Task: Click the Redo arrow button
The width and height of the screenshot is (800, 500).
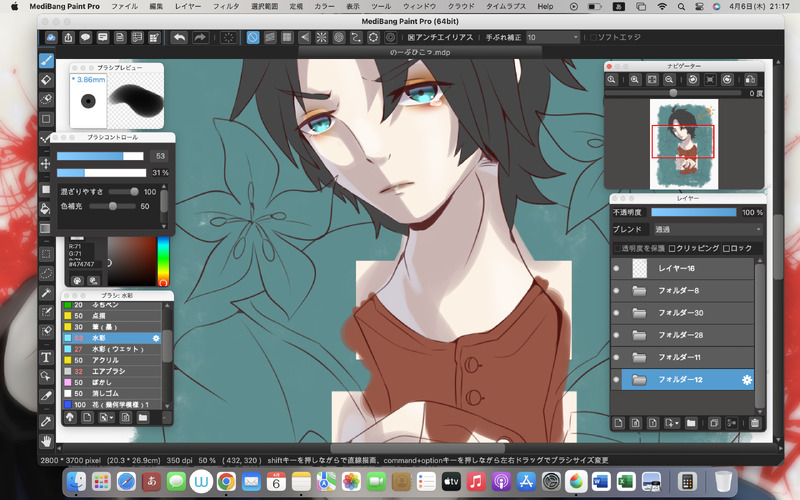Action: click(201, 37)
